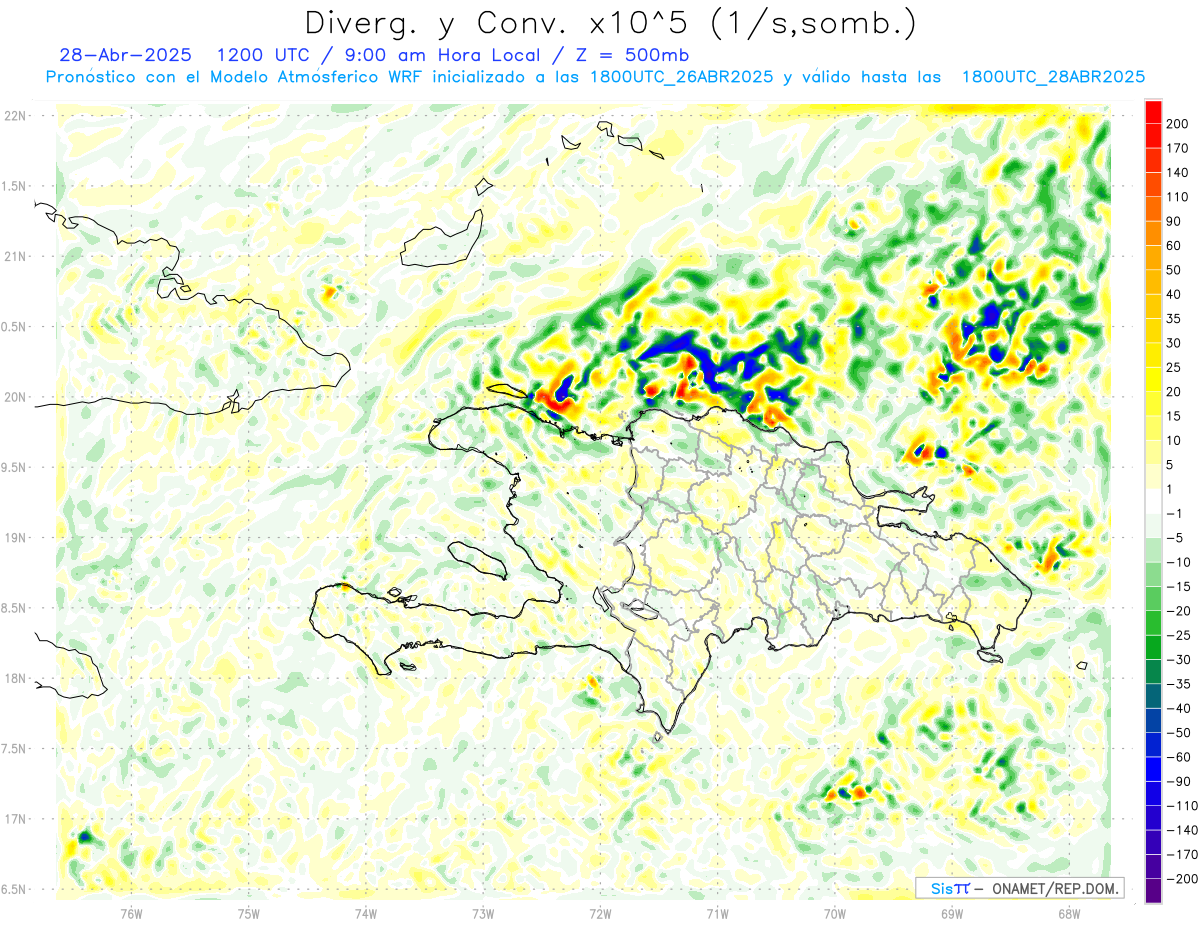The height and width of the screenshot is (927, 1200).
Task: Click the '68W' longitude label
Action: tap(1069, 913)
